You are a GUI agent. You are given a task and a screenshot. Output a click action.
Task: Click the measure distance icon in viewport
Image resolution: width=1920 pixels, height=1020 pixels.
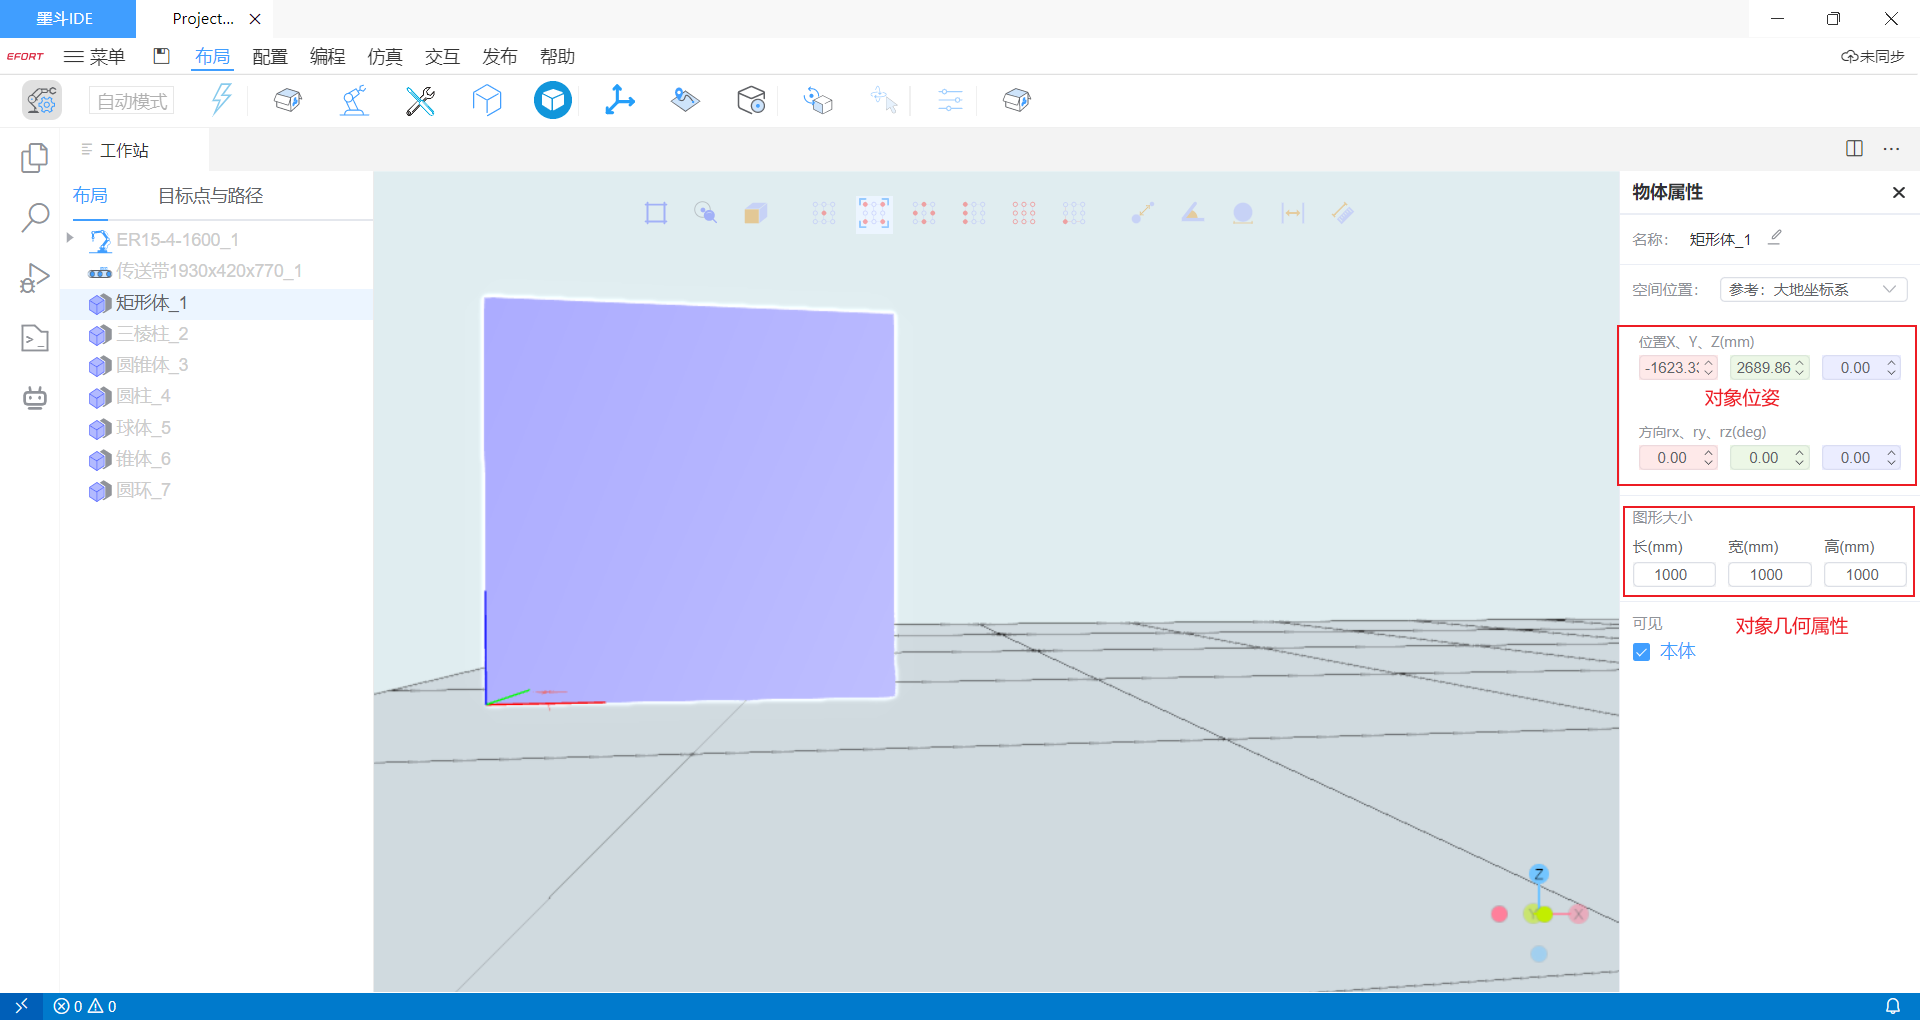1293,213
